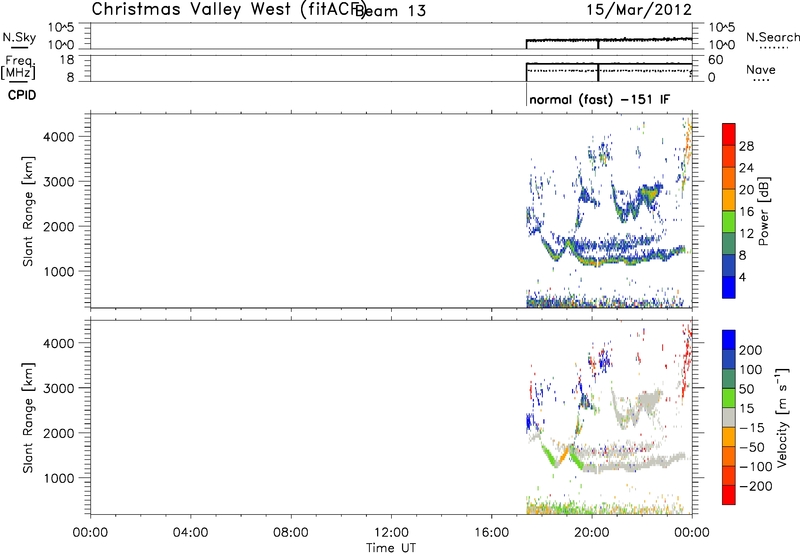Click the "28" Power scale value
The image size is (800, 554).
click(746, 146)
